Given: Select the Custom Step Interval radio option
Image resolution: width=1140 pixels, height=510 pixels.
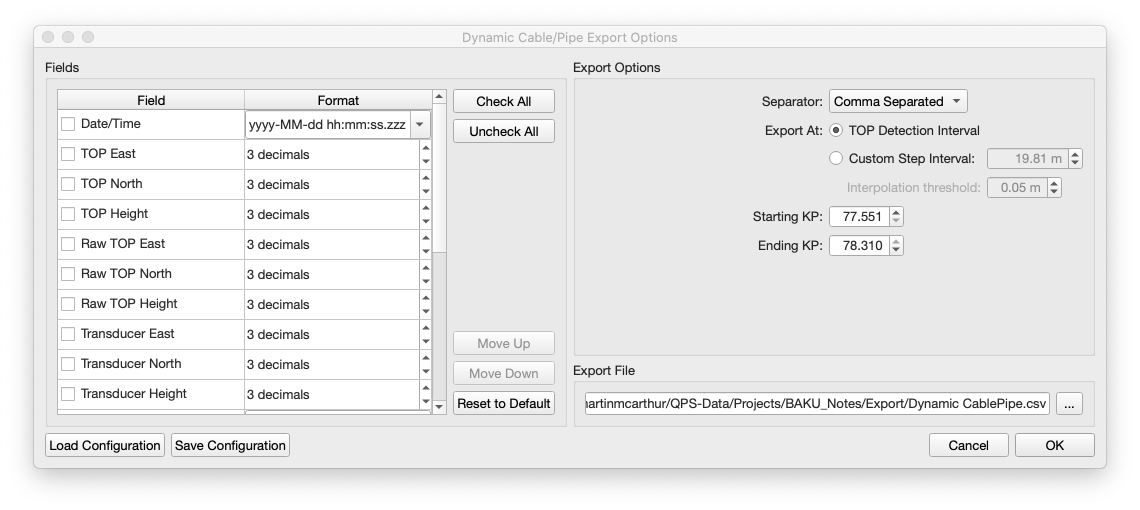Looking at the screenshot, I should pos(837,158).
